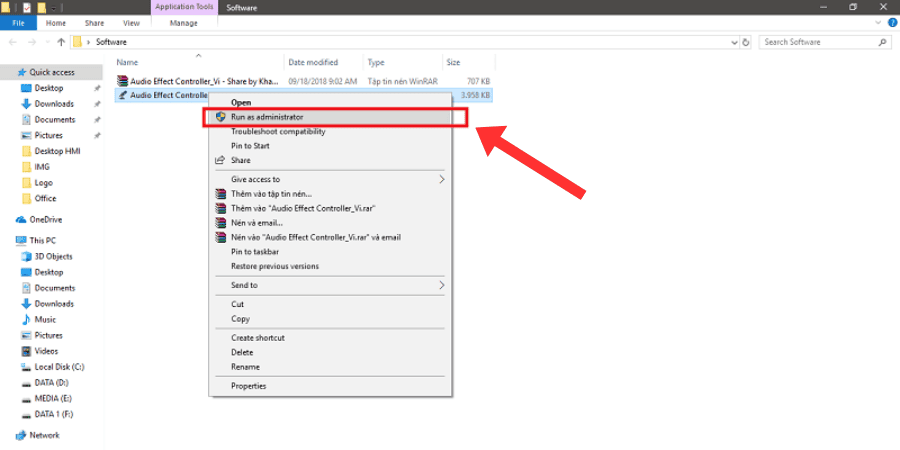Select Quick access in navigation pane
Image resolution: width=900 pixels, height=450 pixels.
(52, 72)
